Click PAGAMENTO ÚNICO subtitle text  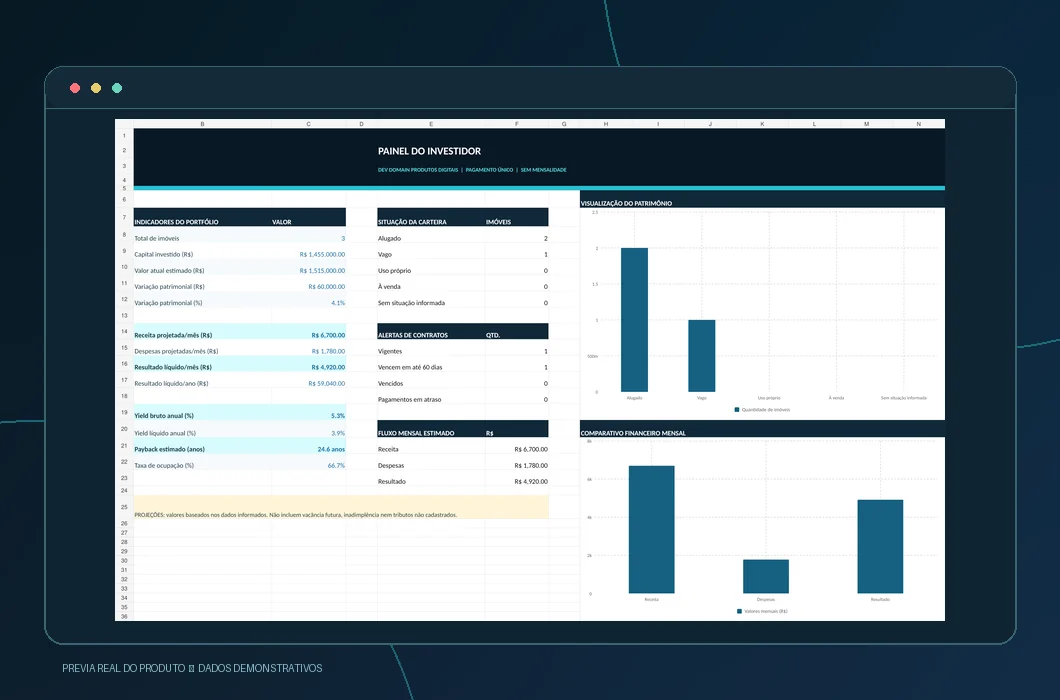[489, 170]
